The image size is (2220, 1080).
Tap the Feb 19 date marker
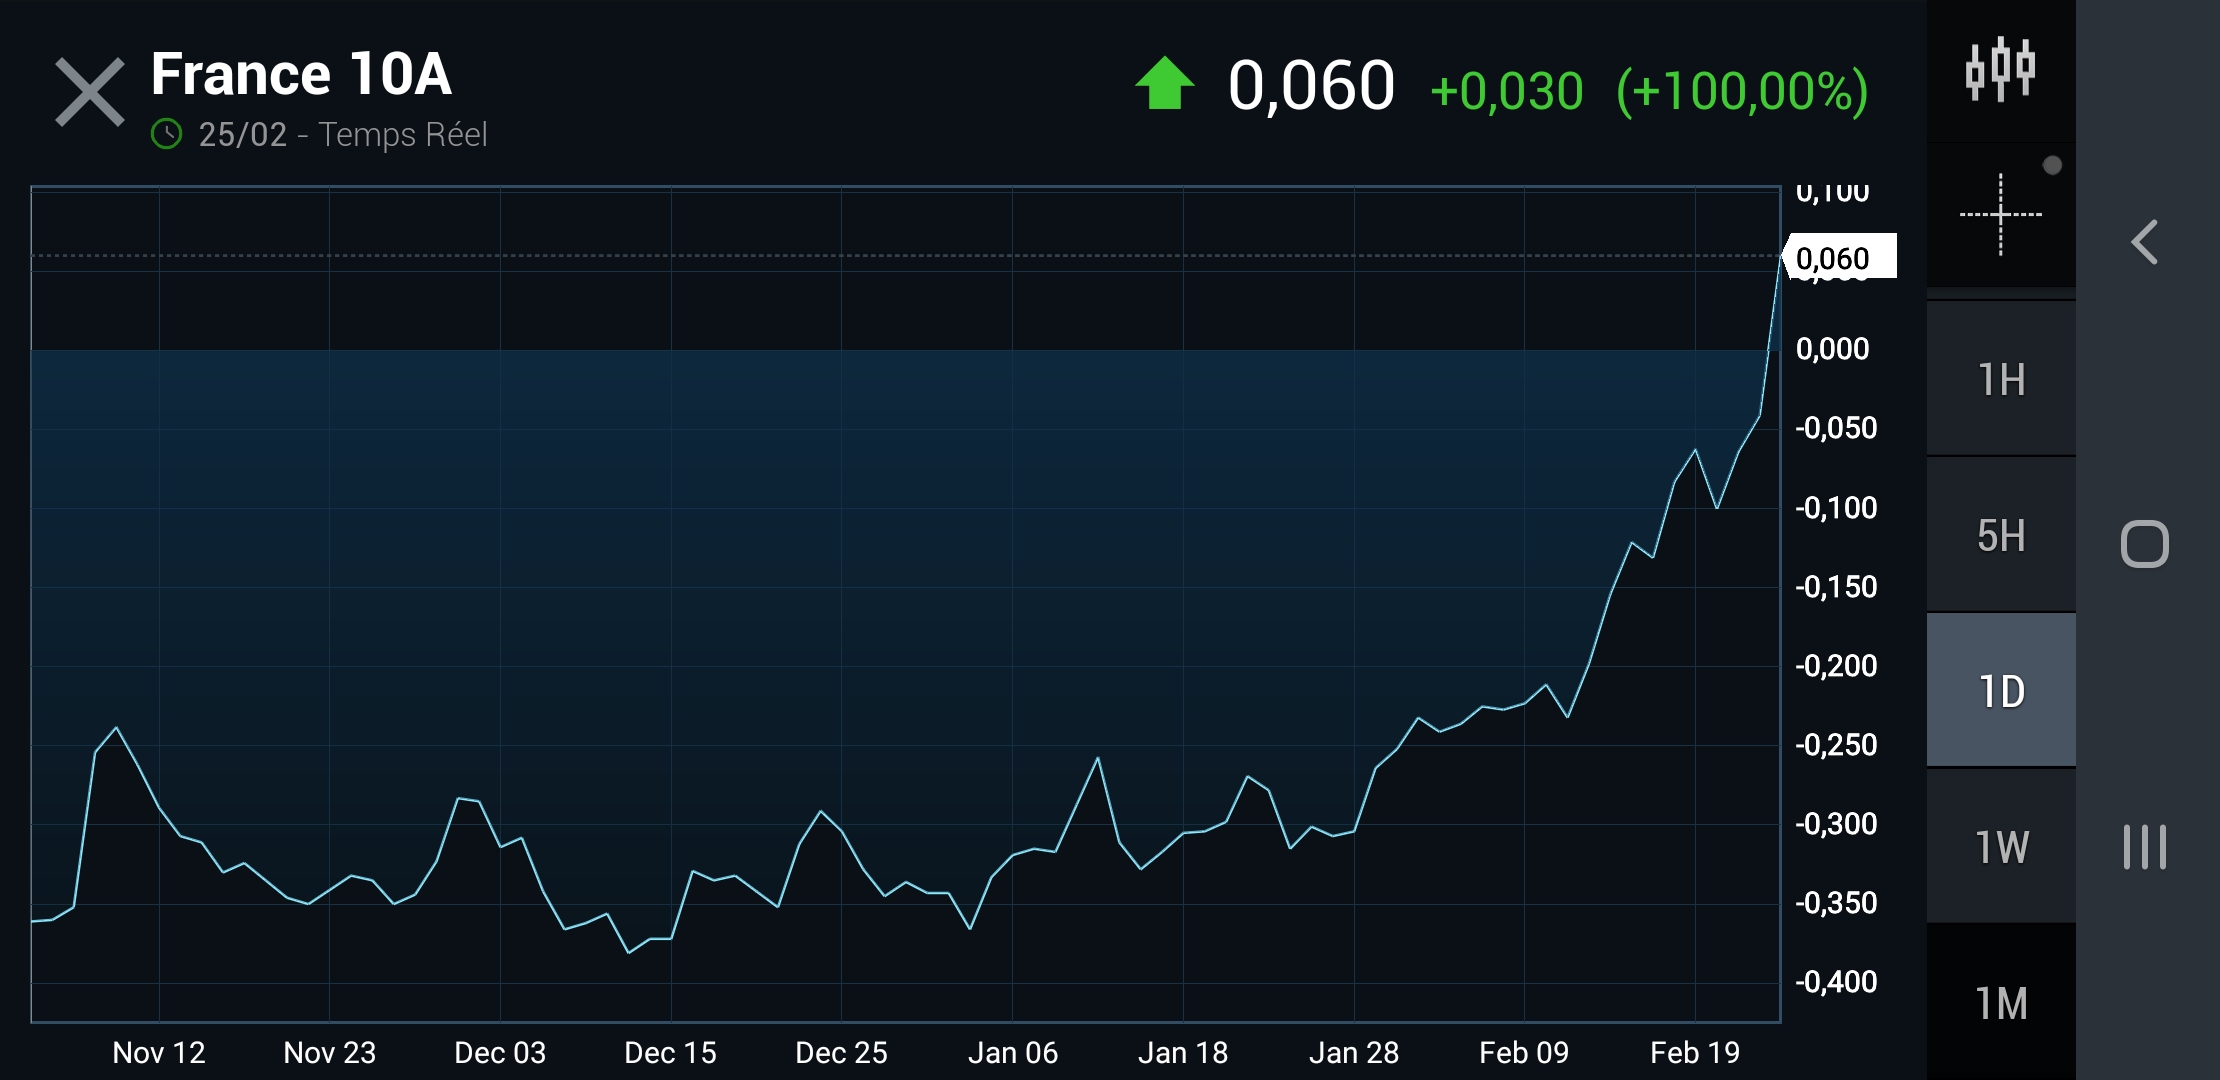coord(1694,1052)
